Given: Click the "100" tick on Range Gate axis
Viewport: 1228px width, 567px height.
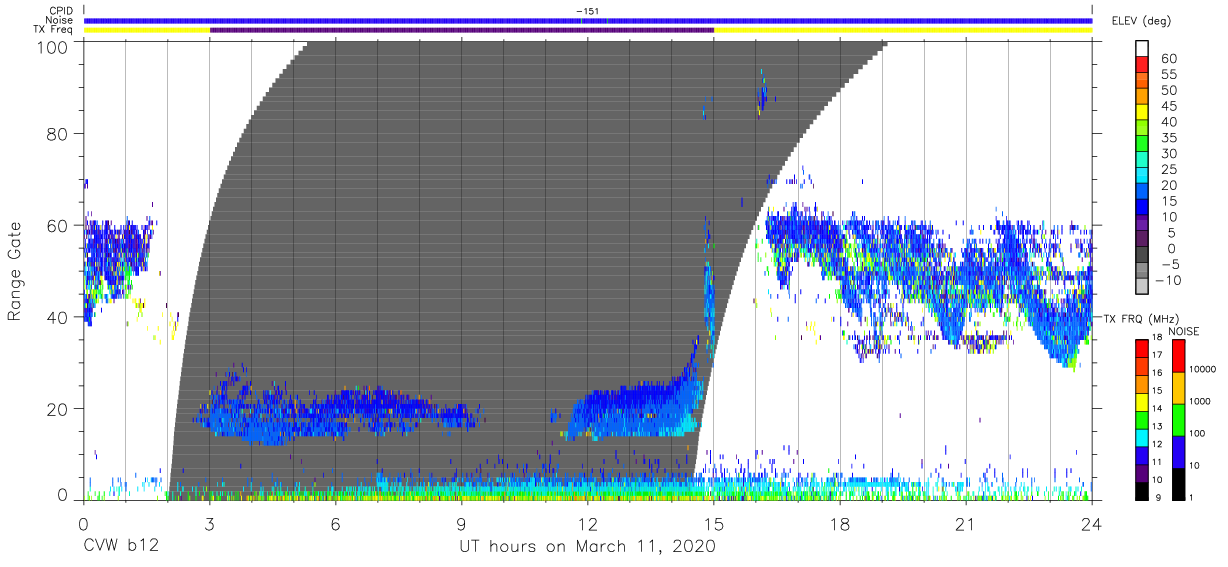Looking at the screenshot, I should 54,46.
